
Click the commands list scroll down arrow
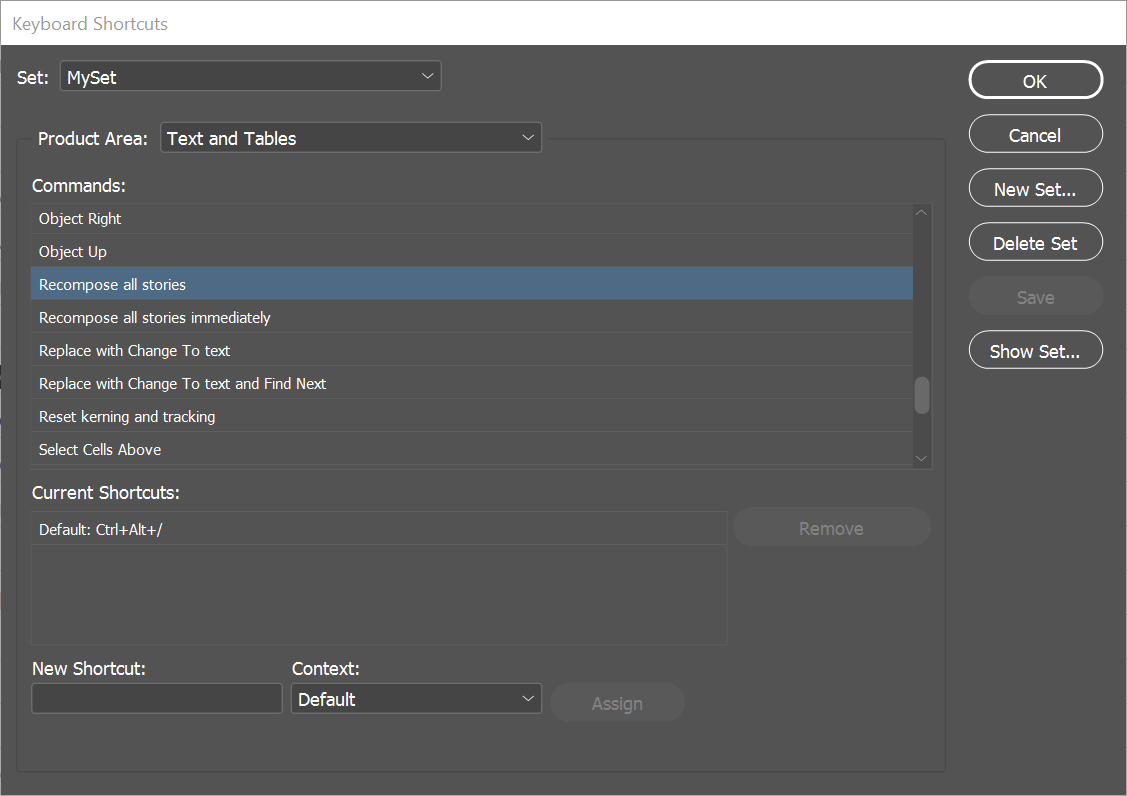click(x=922, y=457)
